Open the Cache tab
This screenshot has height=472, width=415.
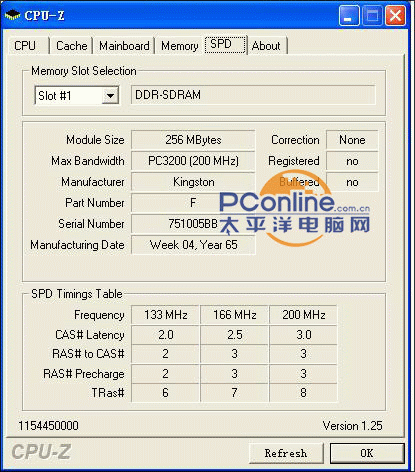71,46
